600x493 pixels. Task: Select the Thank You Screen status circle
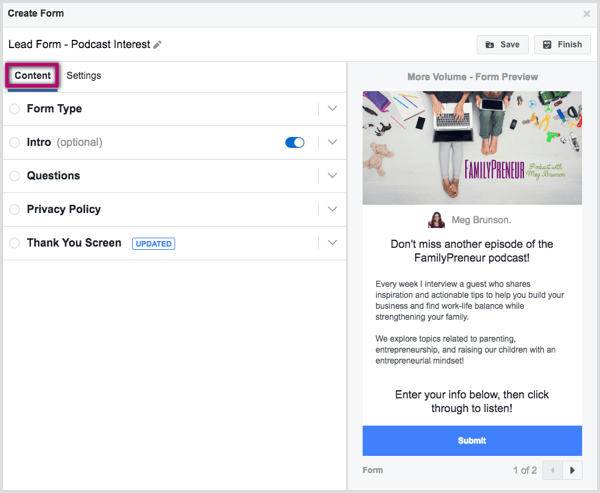[x=15, y=243]
